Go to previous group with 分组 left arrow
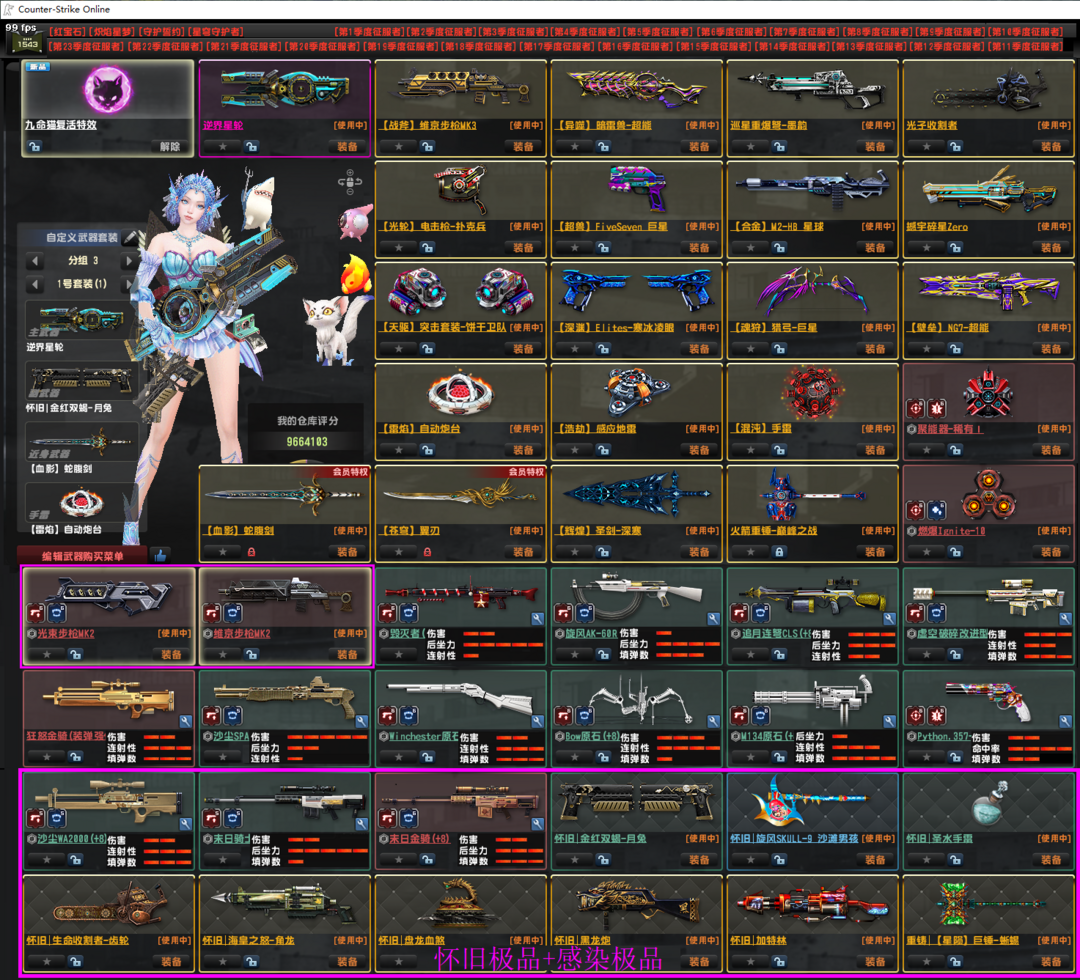This screenshot has height=980, width=1080. coord(36,261)
